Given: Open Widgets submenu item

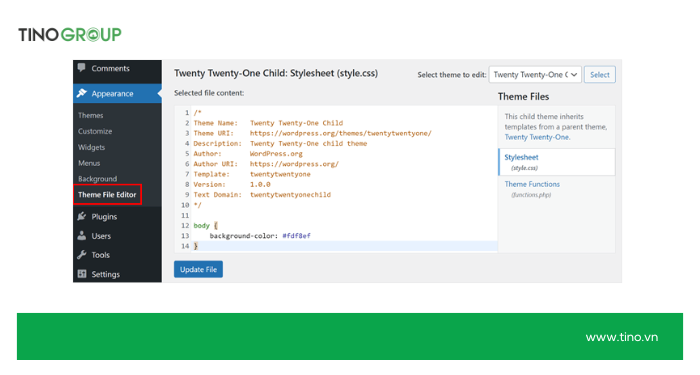Looking at the screenshot, I should [x=92, y=147].
